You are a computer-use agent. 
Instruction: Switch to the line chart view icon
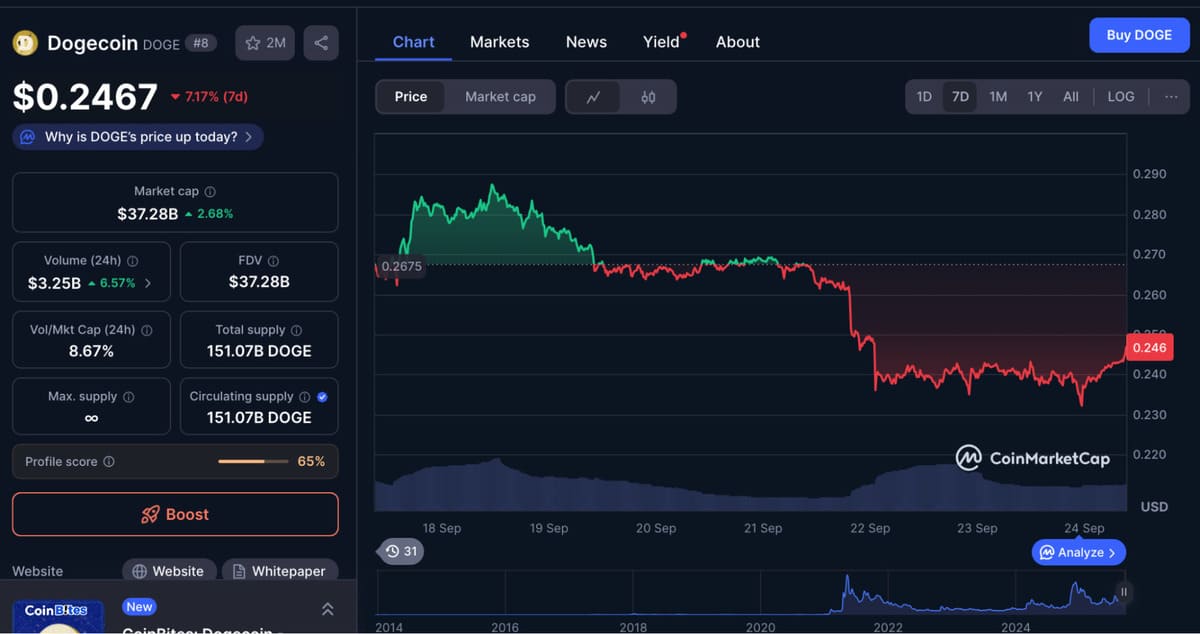[x=593, y=97]
